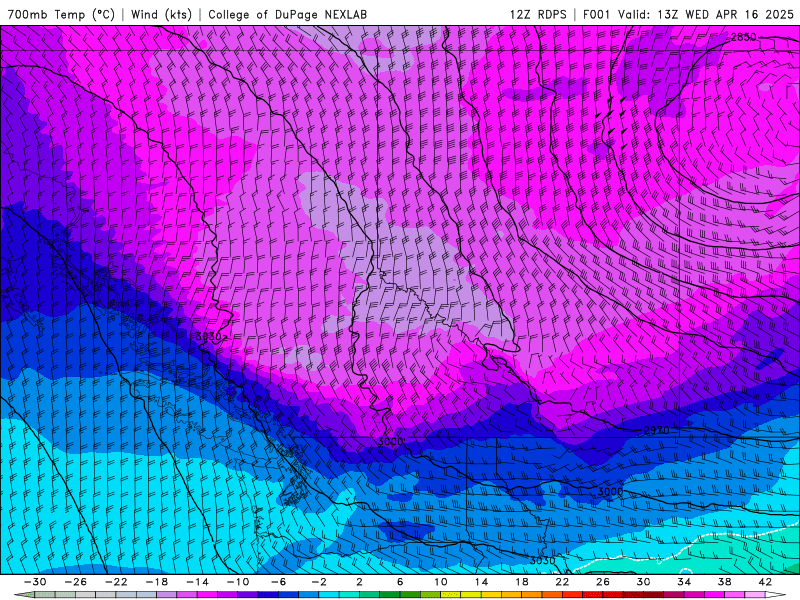This screenshot has width=800, height=600.
Task: Pick the -6 colorbar label
Action: (279, 582)
